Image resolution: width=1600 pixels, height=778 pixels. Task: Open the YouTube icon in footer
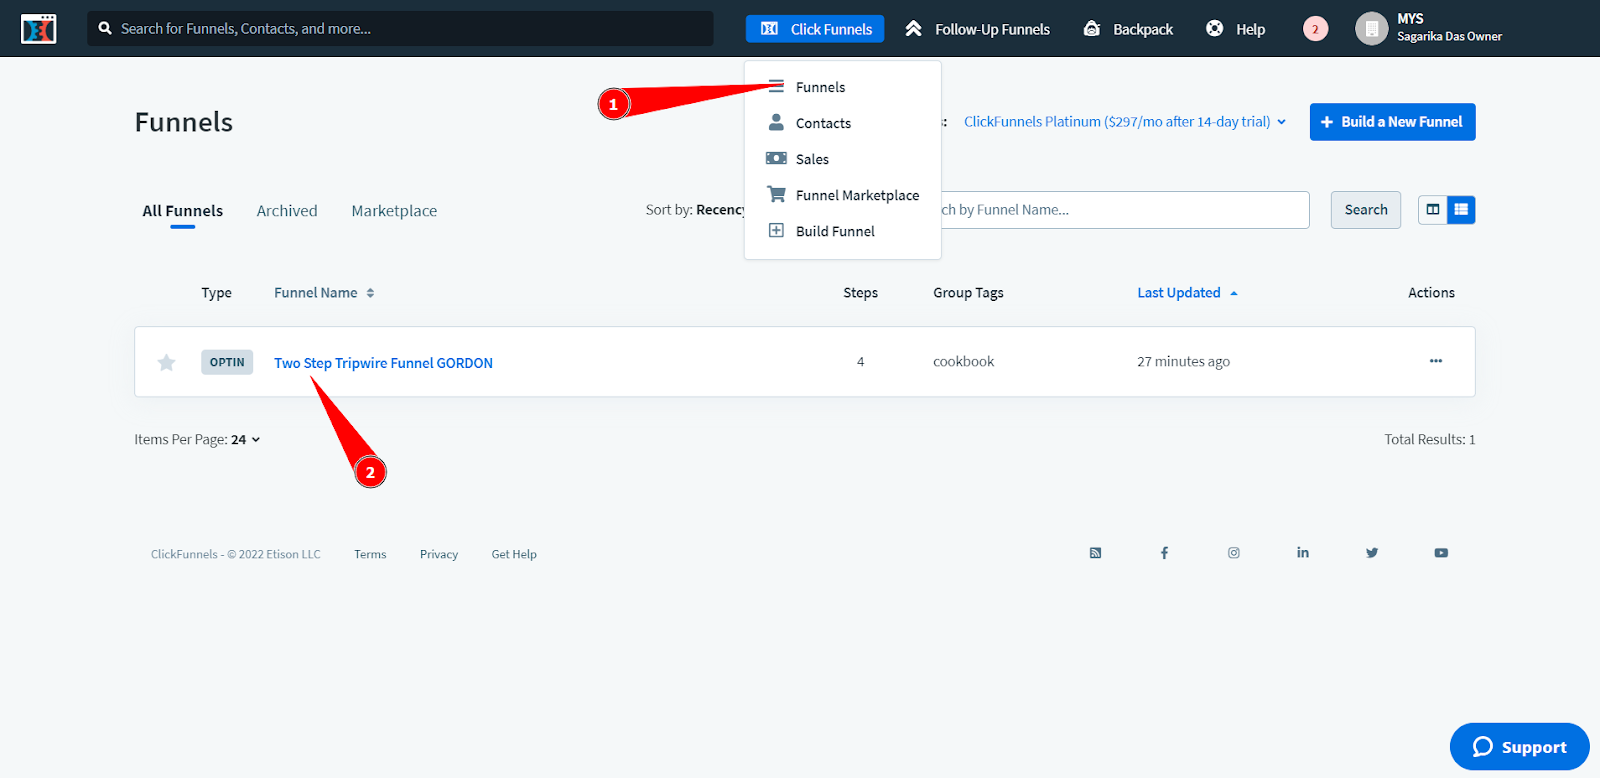point(1441,553)
